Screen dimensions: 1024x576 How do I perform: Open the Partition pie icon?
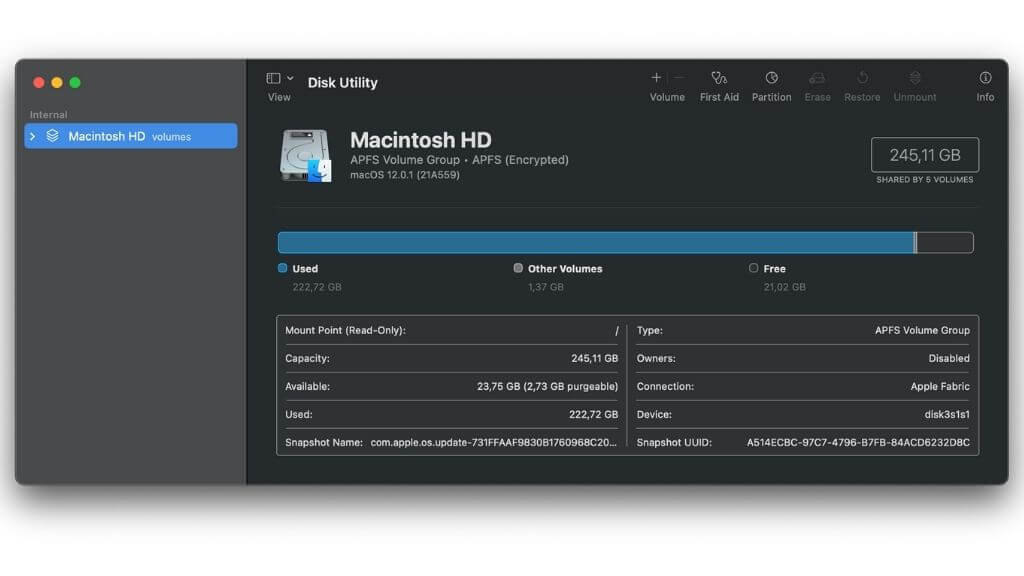(x=771, y=78)
